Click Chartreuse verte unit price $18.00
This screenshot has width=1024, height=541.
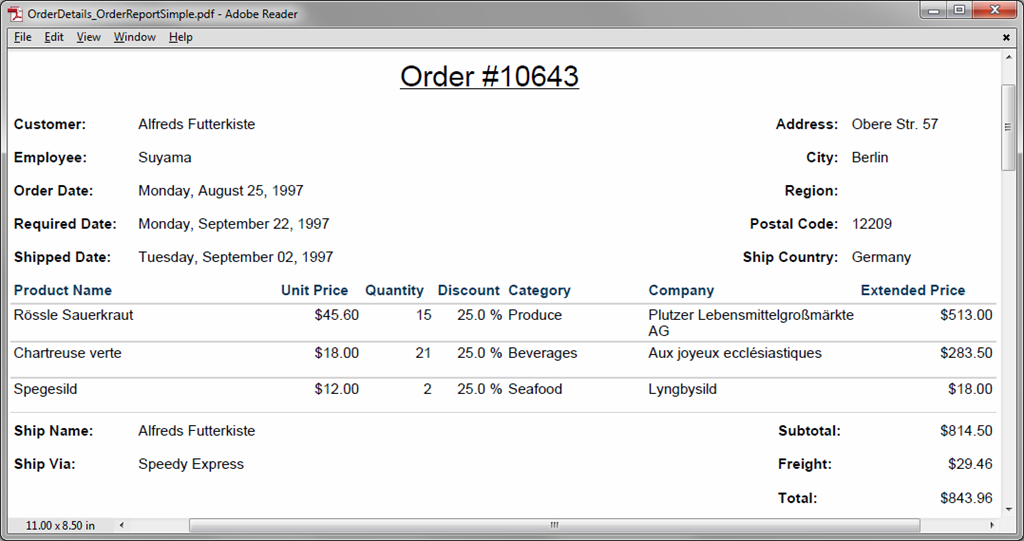336,353
